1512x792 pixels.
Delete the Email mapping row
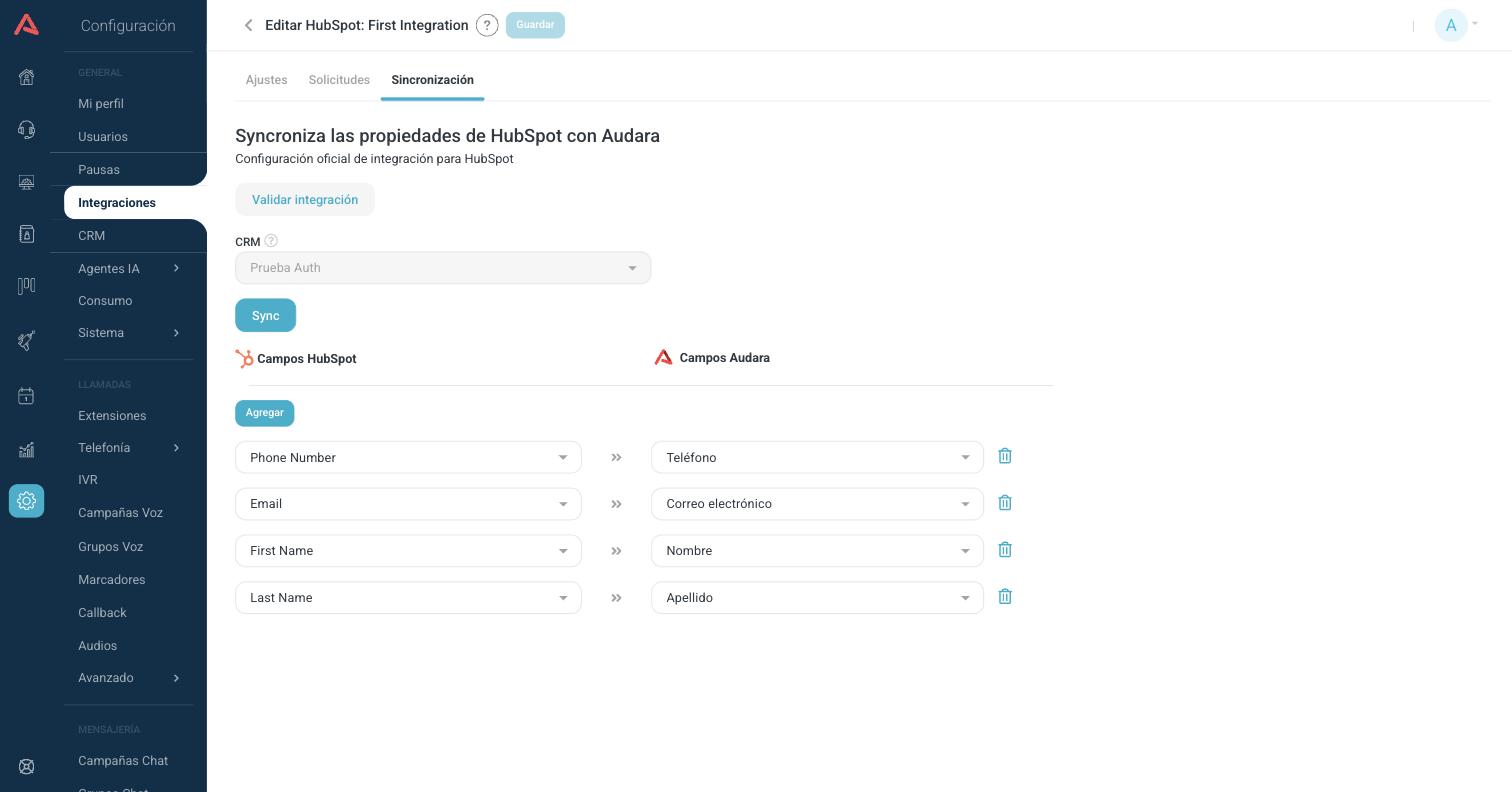click(1005, 503)
